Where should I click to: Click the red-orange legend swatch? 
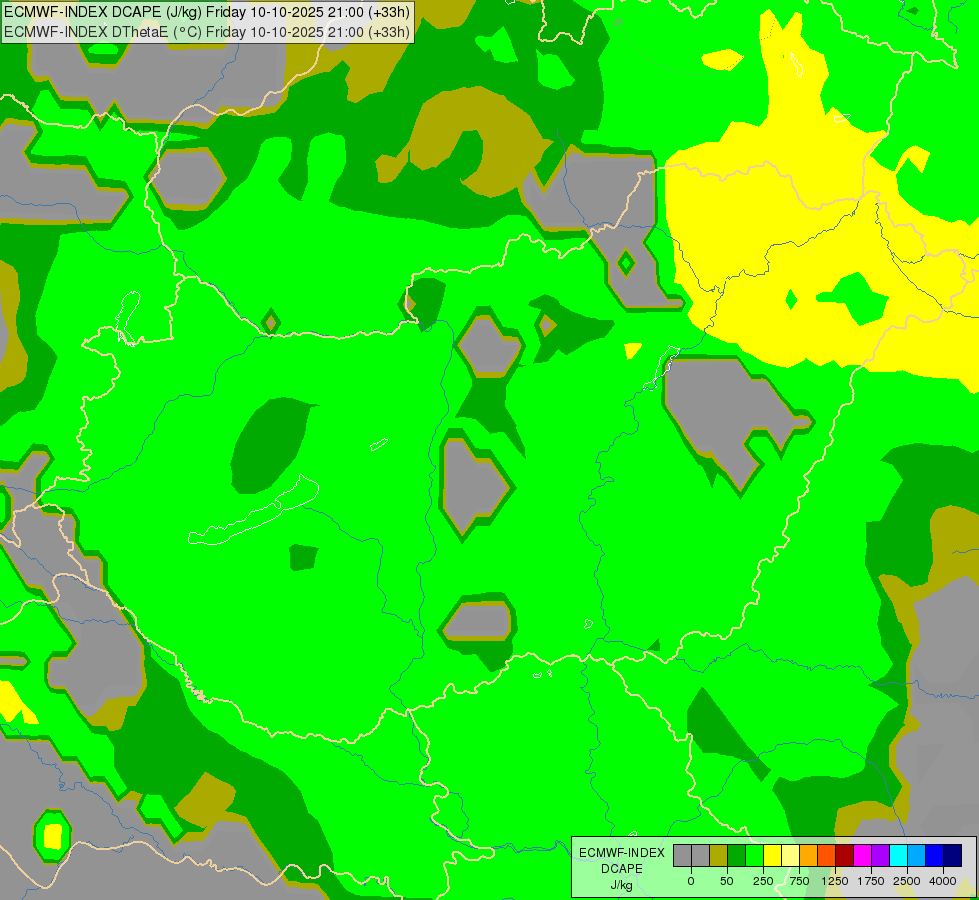(x=827, y=855)
